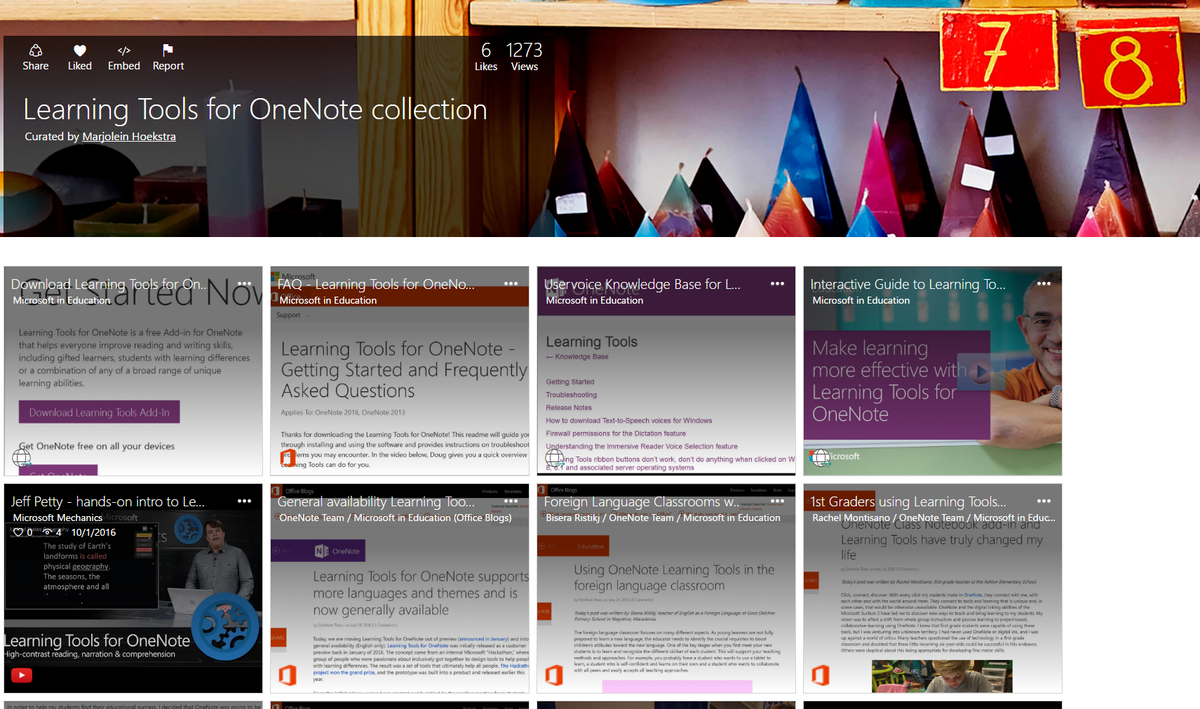1200x709 pixels.
Task: Click the 6 Likes counter
Action: [x=486, y=57]
